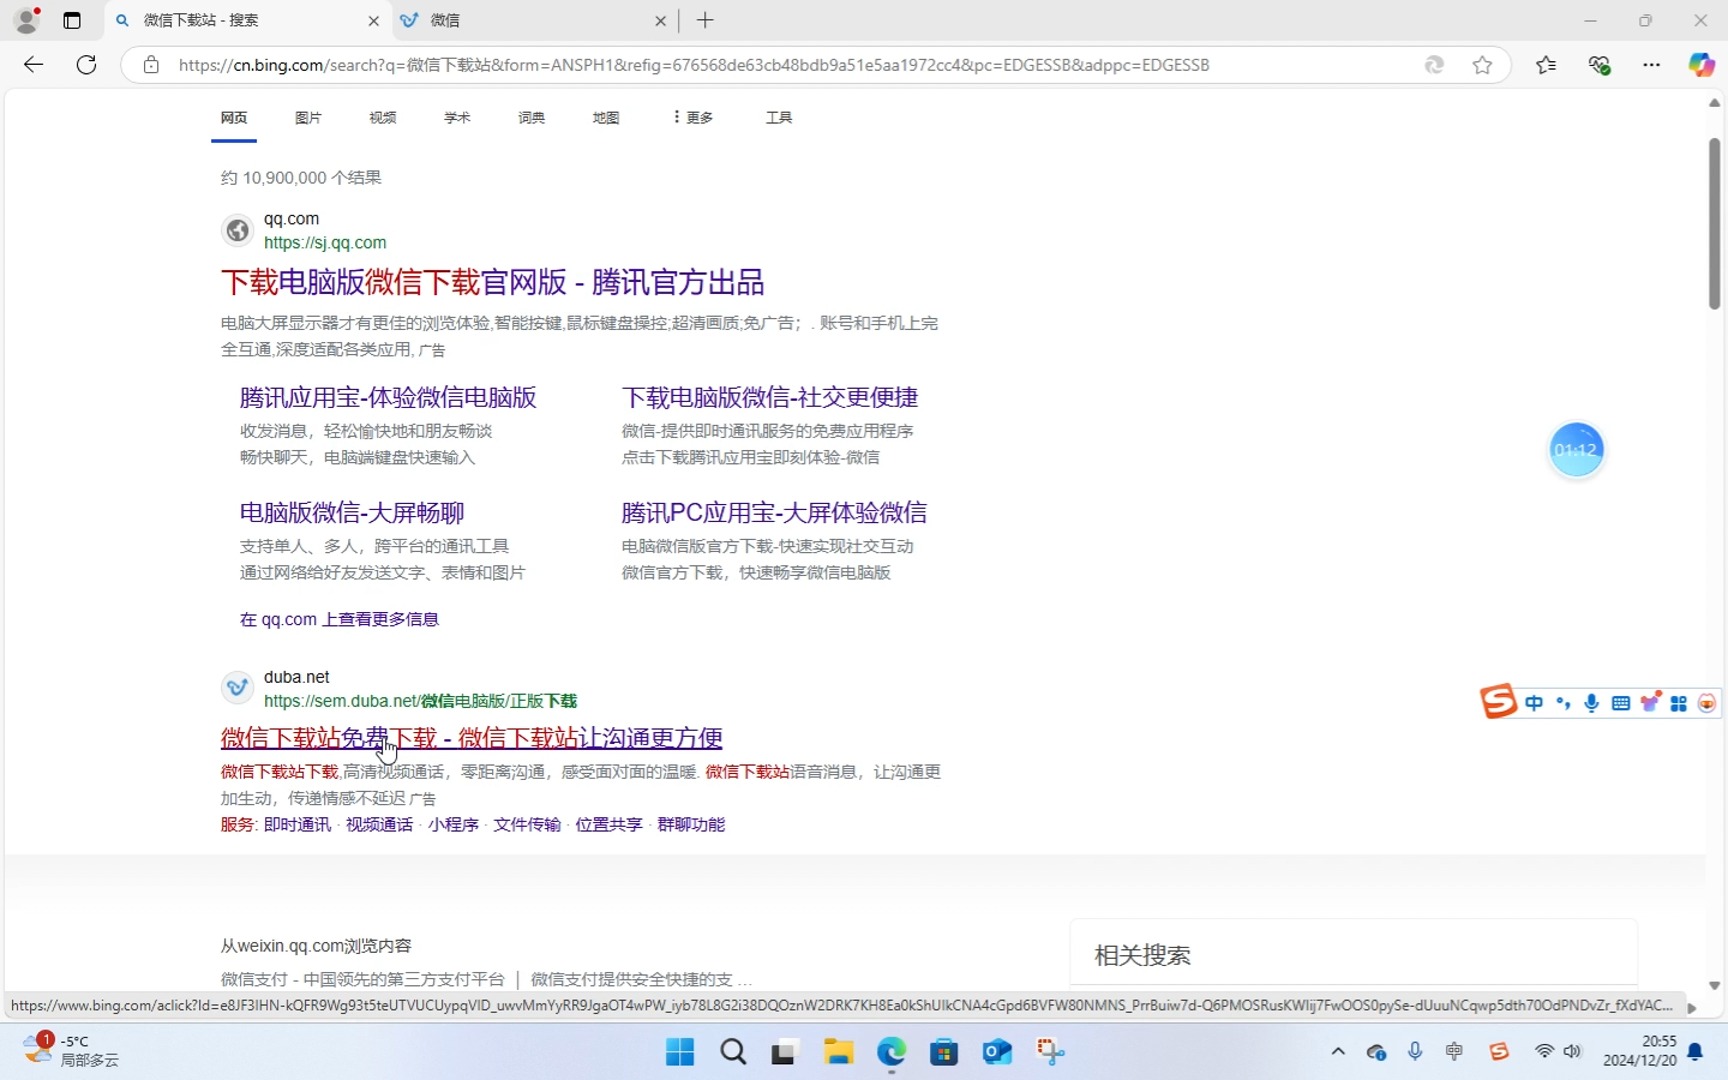The height and width of the screenshot is (1080, 1728).
Task: Click the blue 01:12 timer bubble
Action: pyautogui.click(x=1576, y=450)
